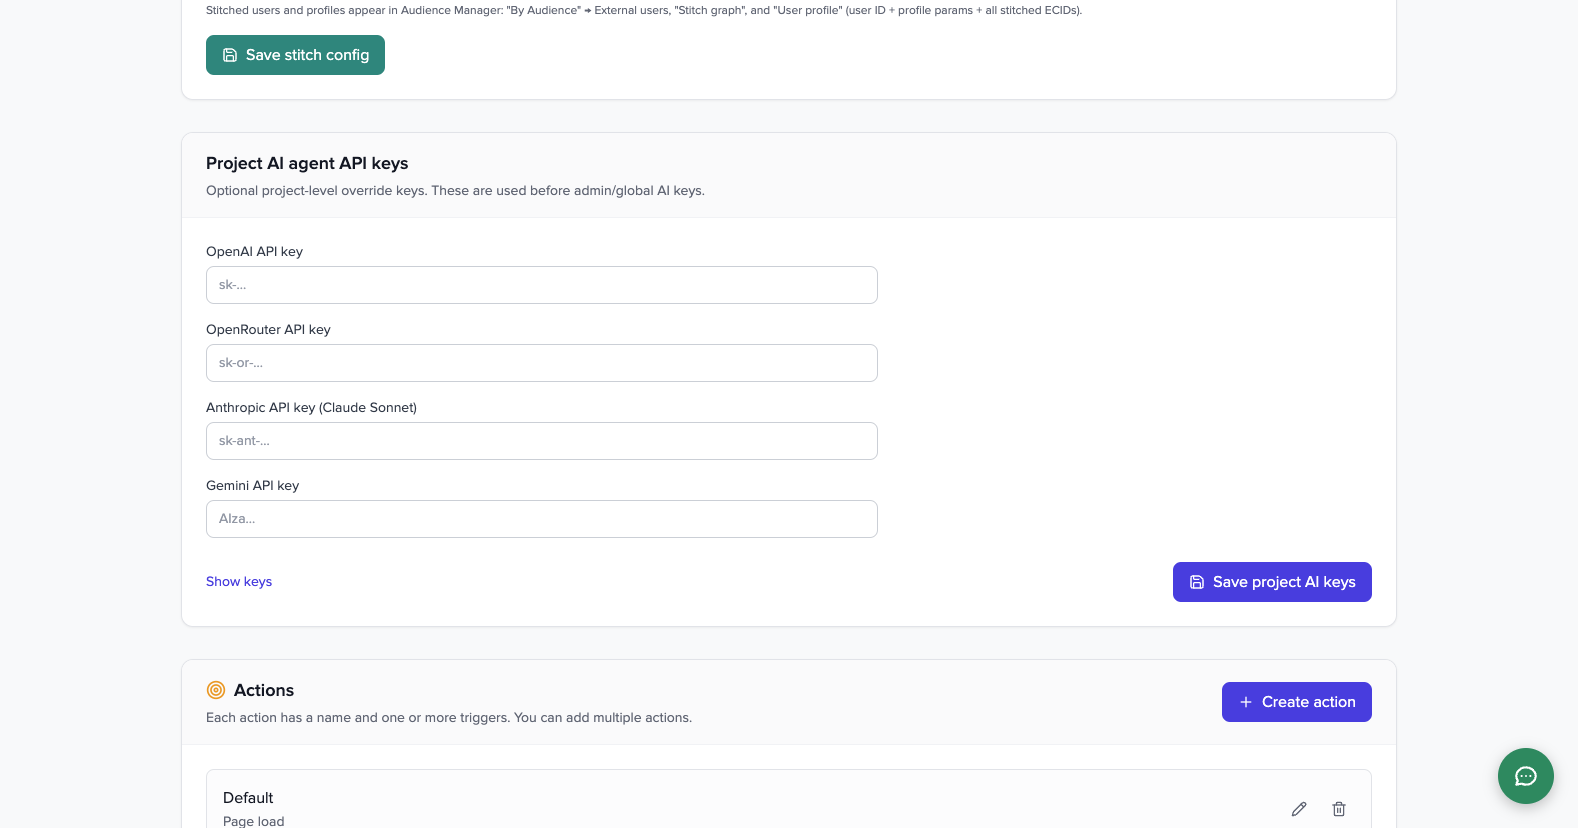
Task: Click the Save stitch config button
Action: click(295, 55)
